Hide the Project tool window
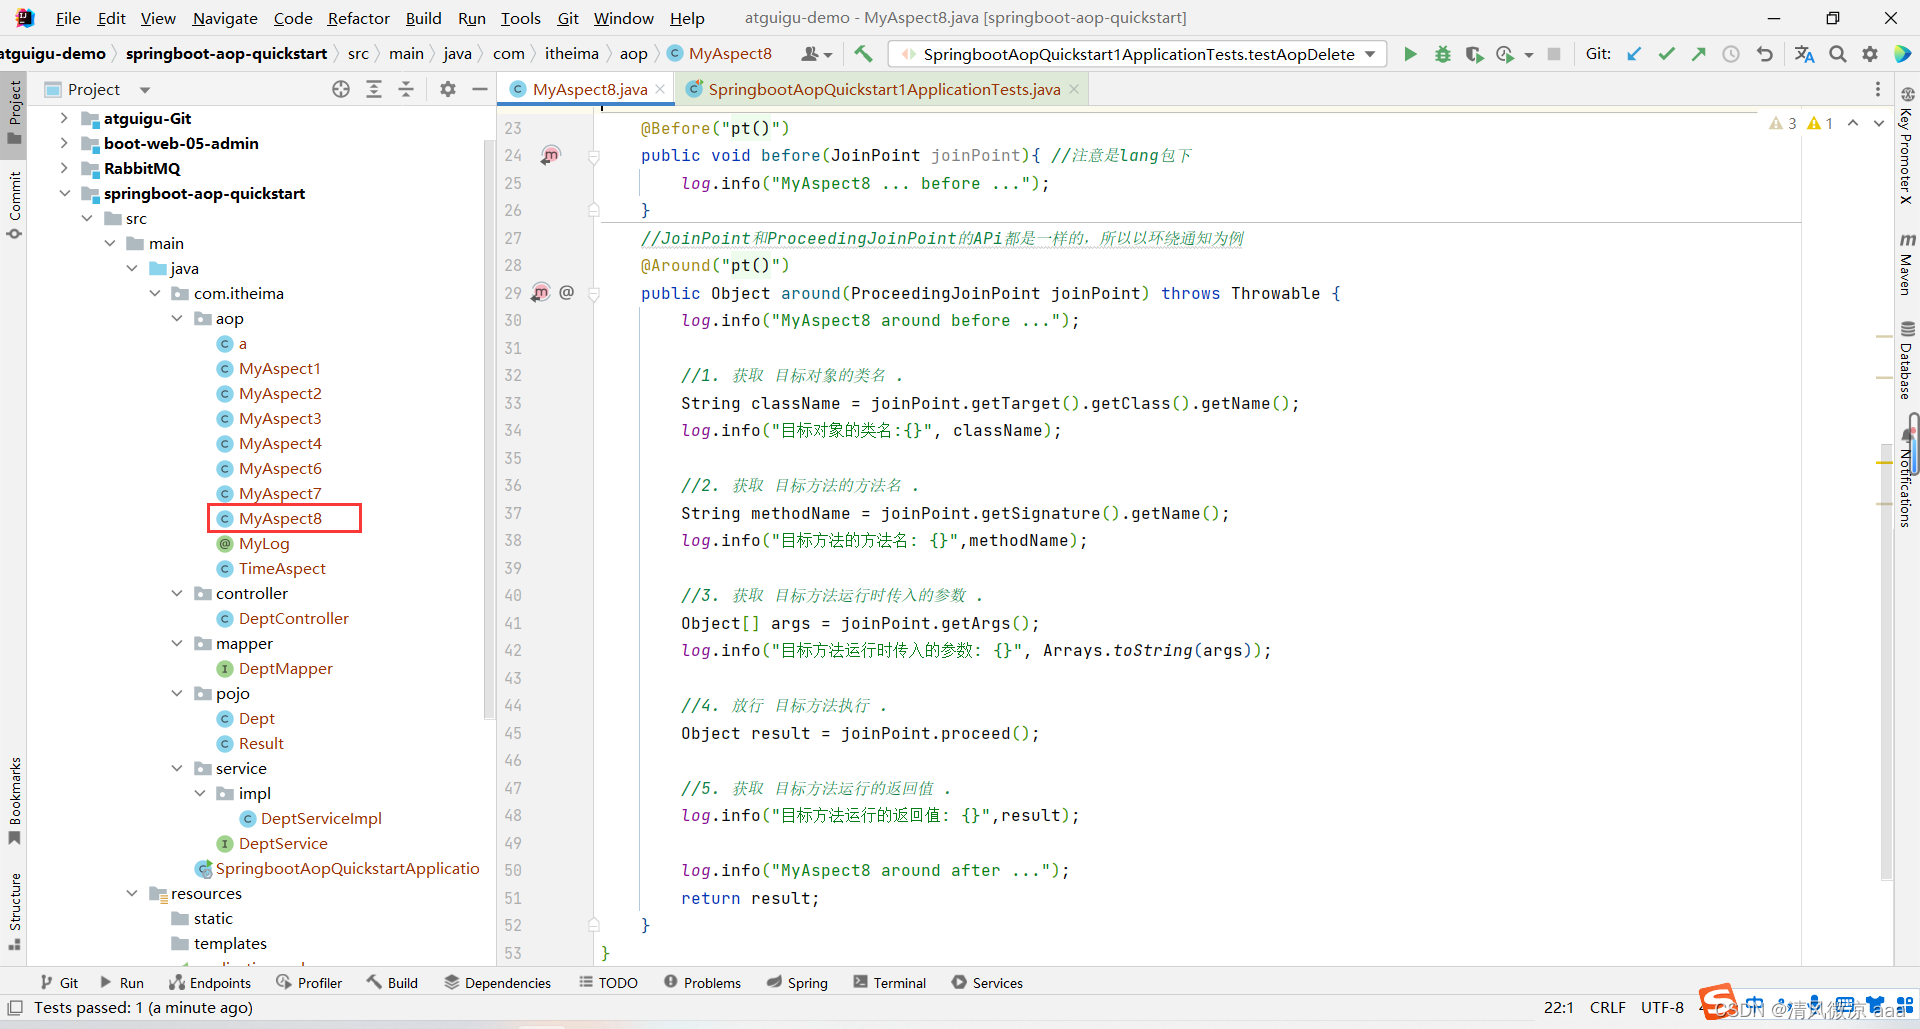1920x1029 pixels. (480, 89)
